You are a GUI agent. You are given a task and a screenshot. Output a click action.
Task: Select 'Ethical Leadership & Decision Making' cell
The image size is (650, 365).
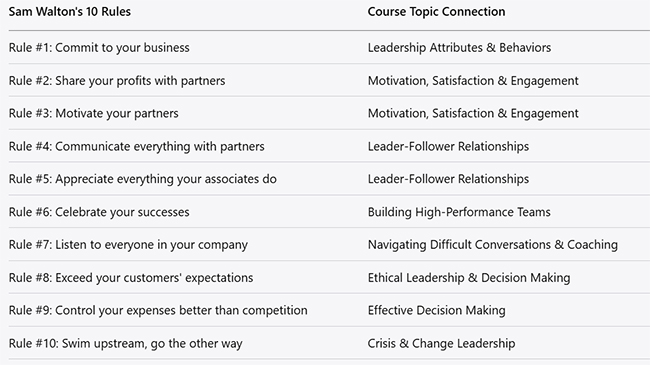[x=469, y=278]
